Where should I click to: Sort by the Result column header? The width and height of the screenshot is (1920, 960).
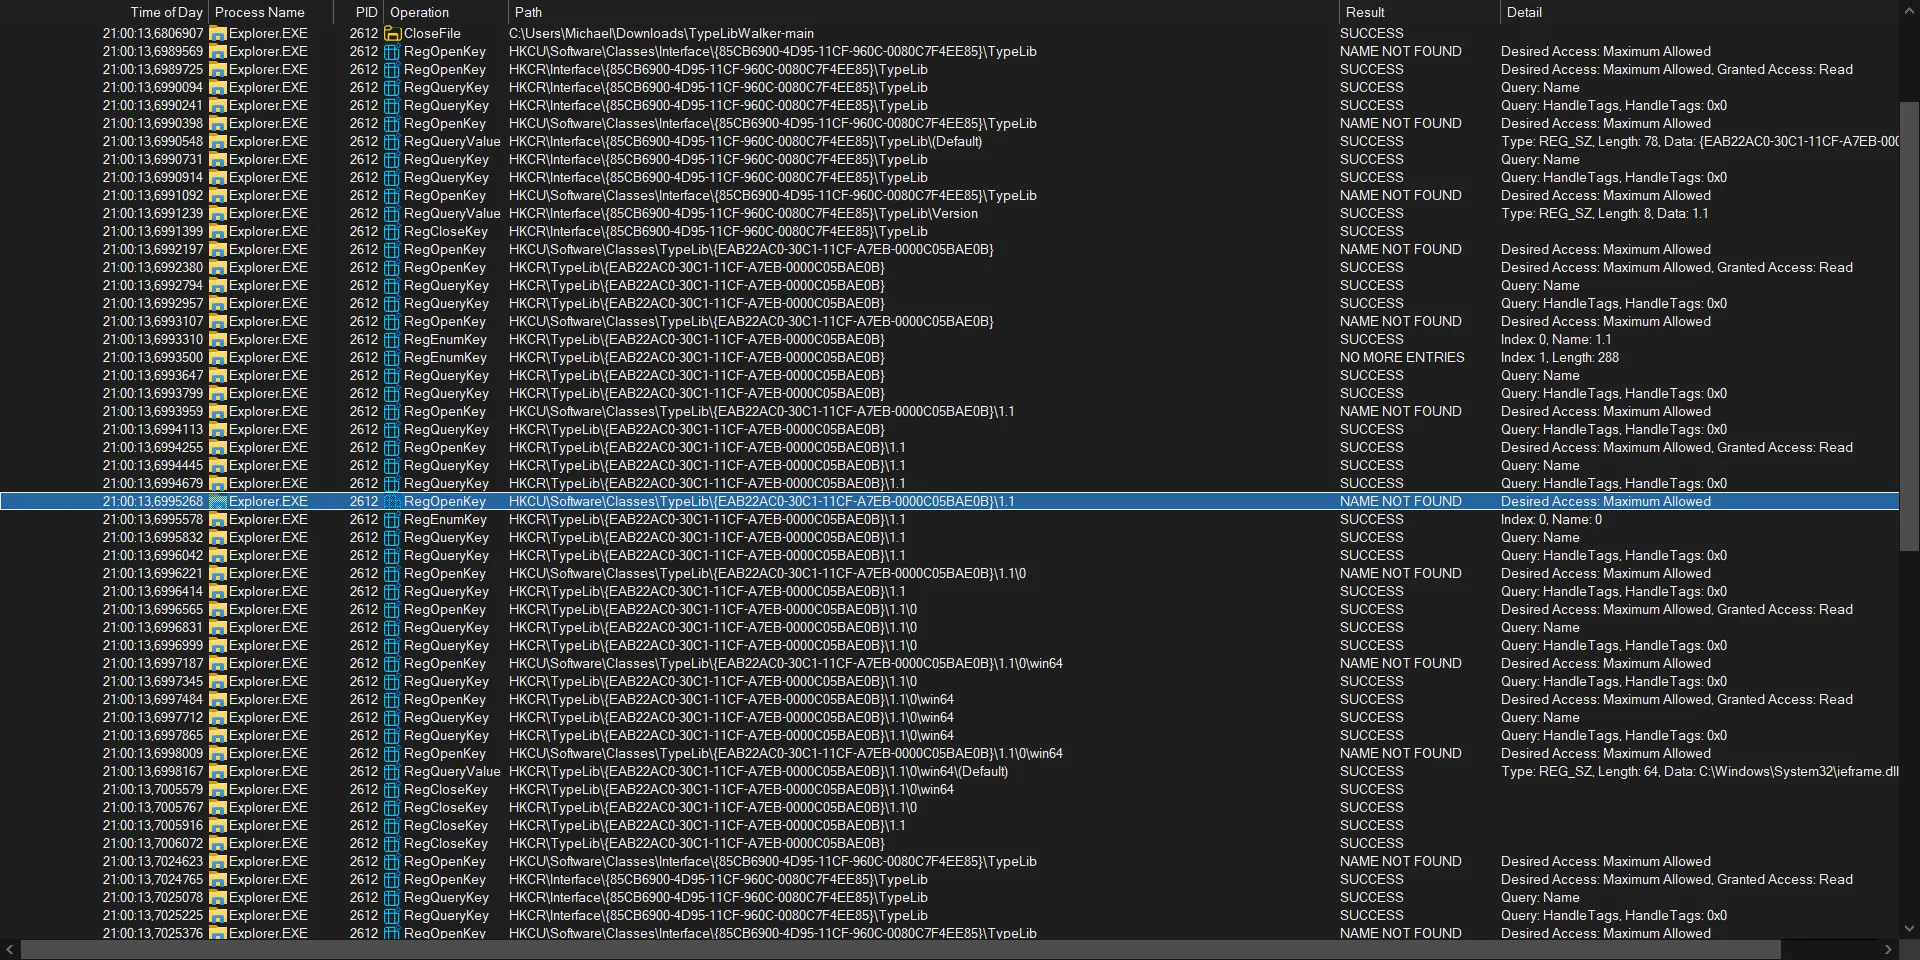click(x=1365, y=12)
